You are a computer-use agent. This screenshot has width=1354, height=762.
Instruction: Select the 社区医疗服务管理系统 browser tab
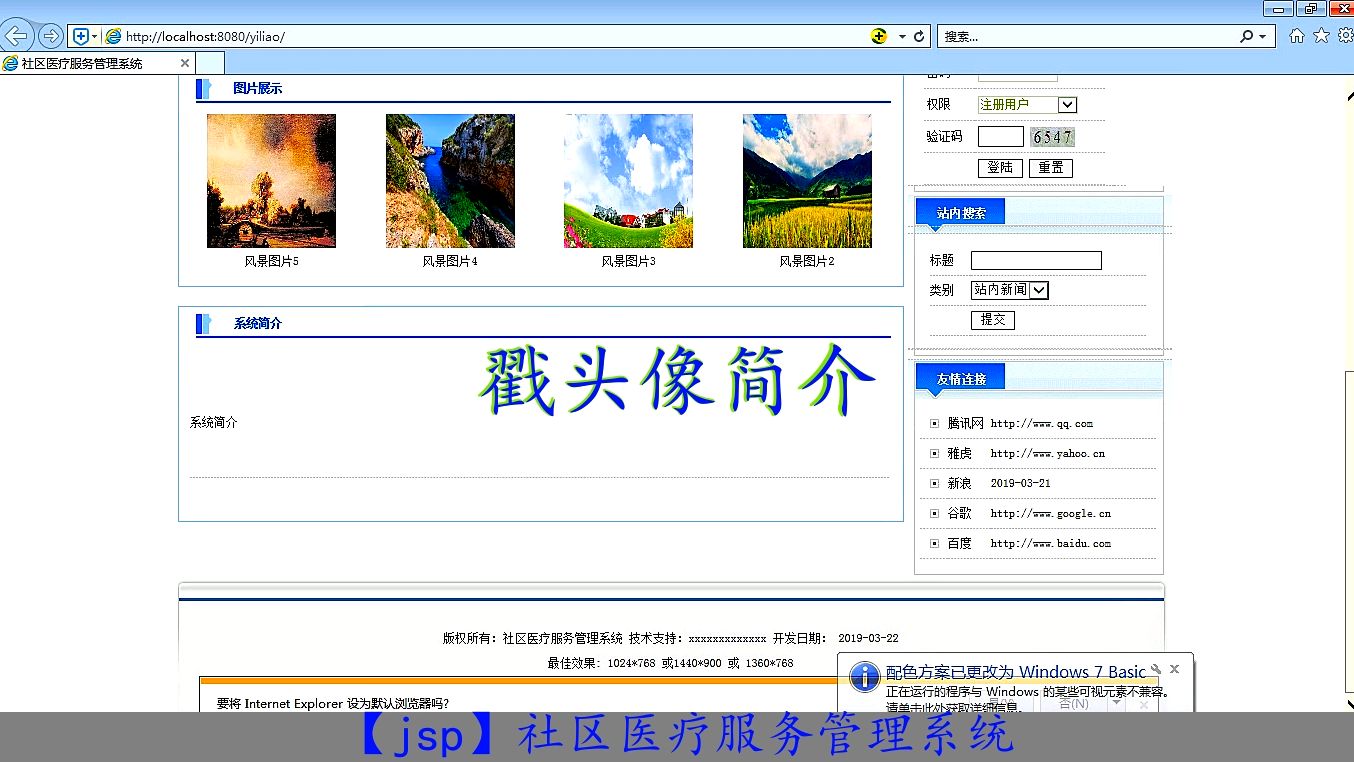(97, 63)
